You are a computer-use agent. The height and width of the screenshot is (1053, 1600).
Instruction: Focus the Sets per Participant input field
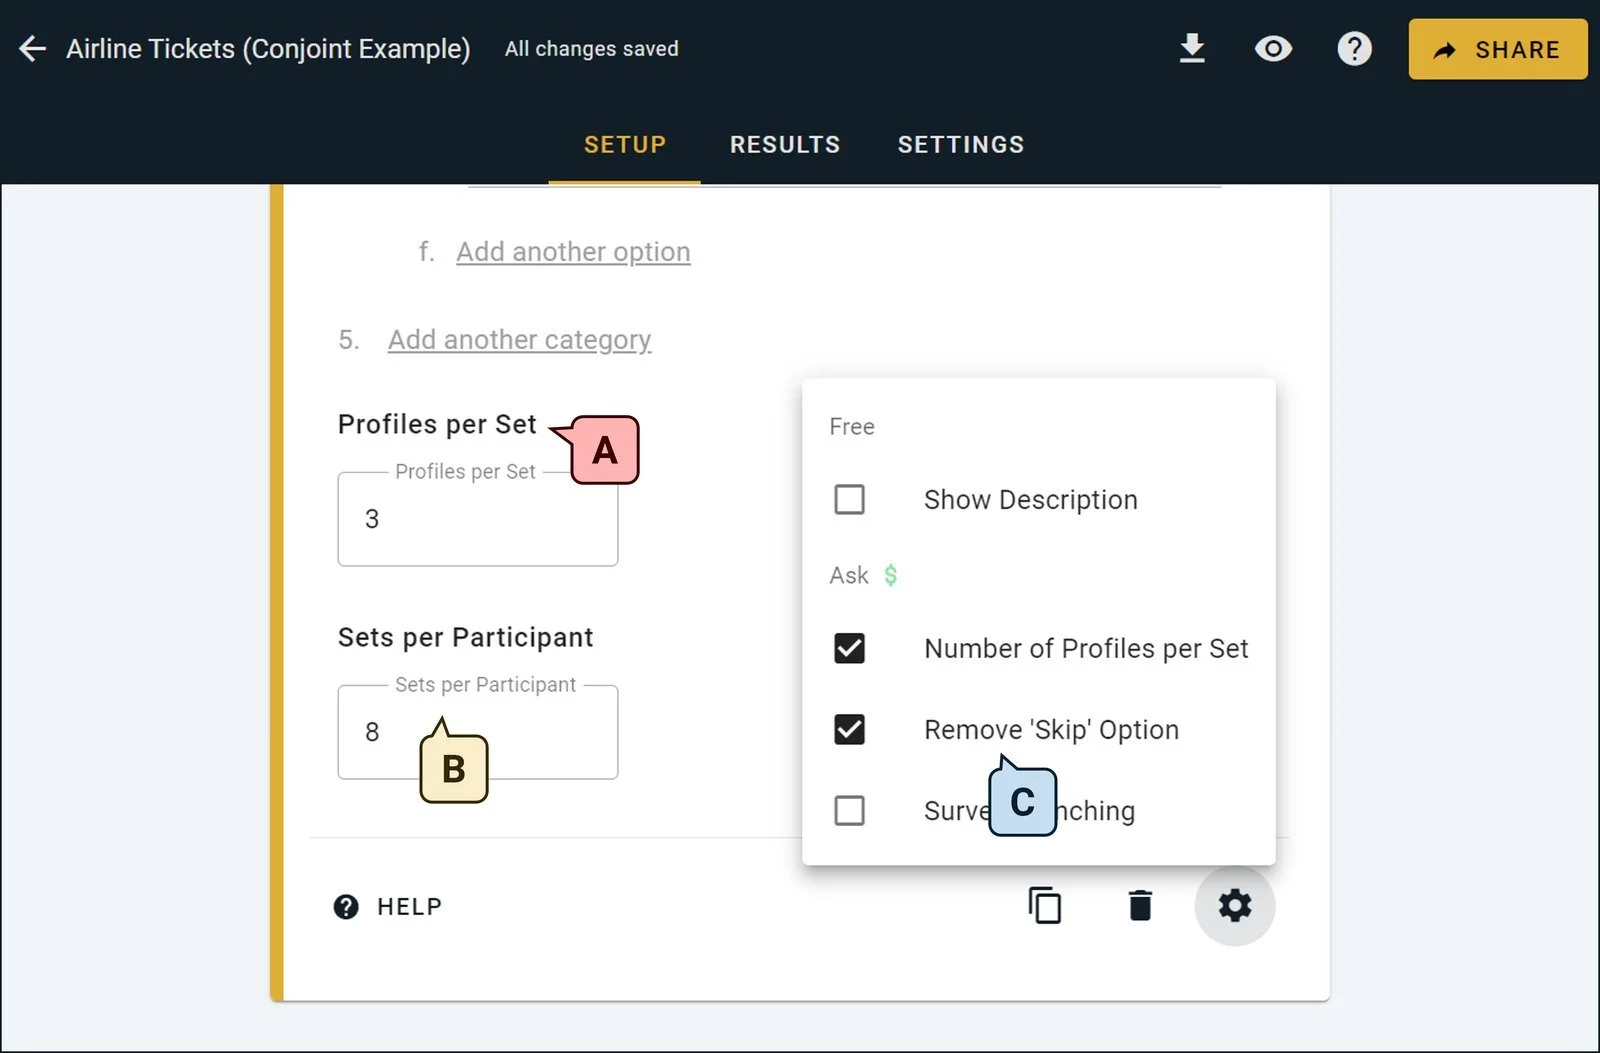(478, 732)
